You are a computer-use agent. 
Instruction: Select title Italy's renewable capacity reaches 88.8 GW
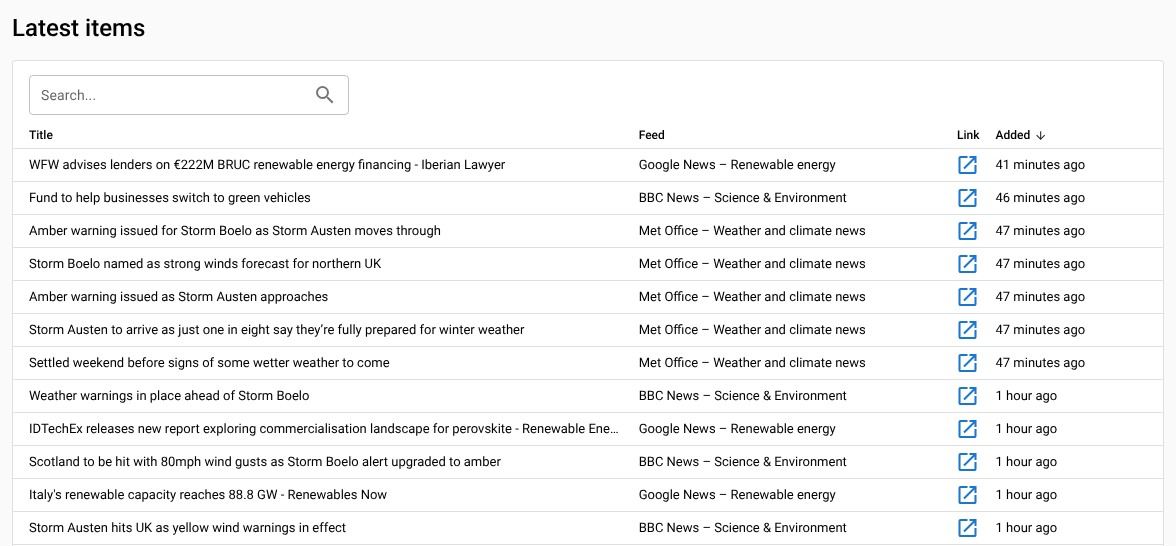coord(208,495)
